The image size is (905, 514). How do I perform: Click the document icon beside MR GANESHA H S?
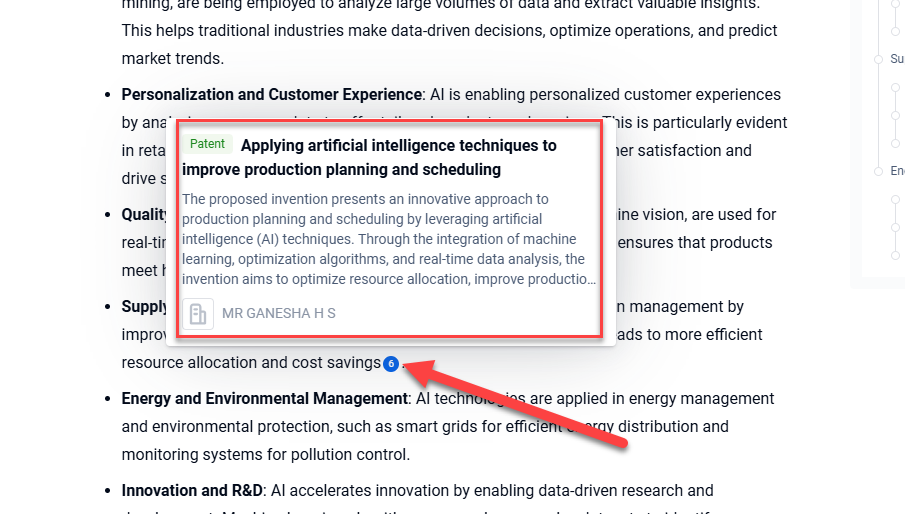click(x=198, y=313)
